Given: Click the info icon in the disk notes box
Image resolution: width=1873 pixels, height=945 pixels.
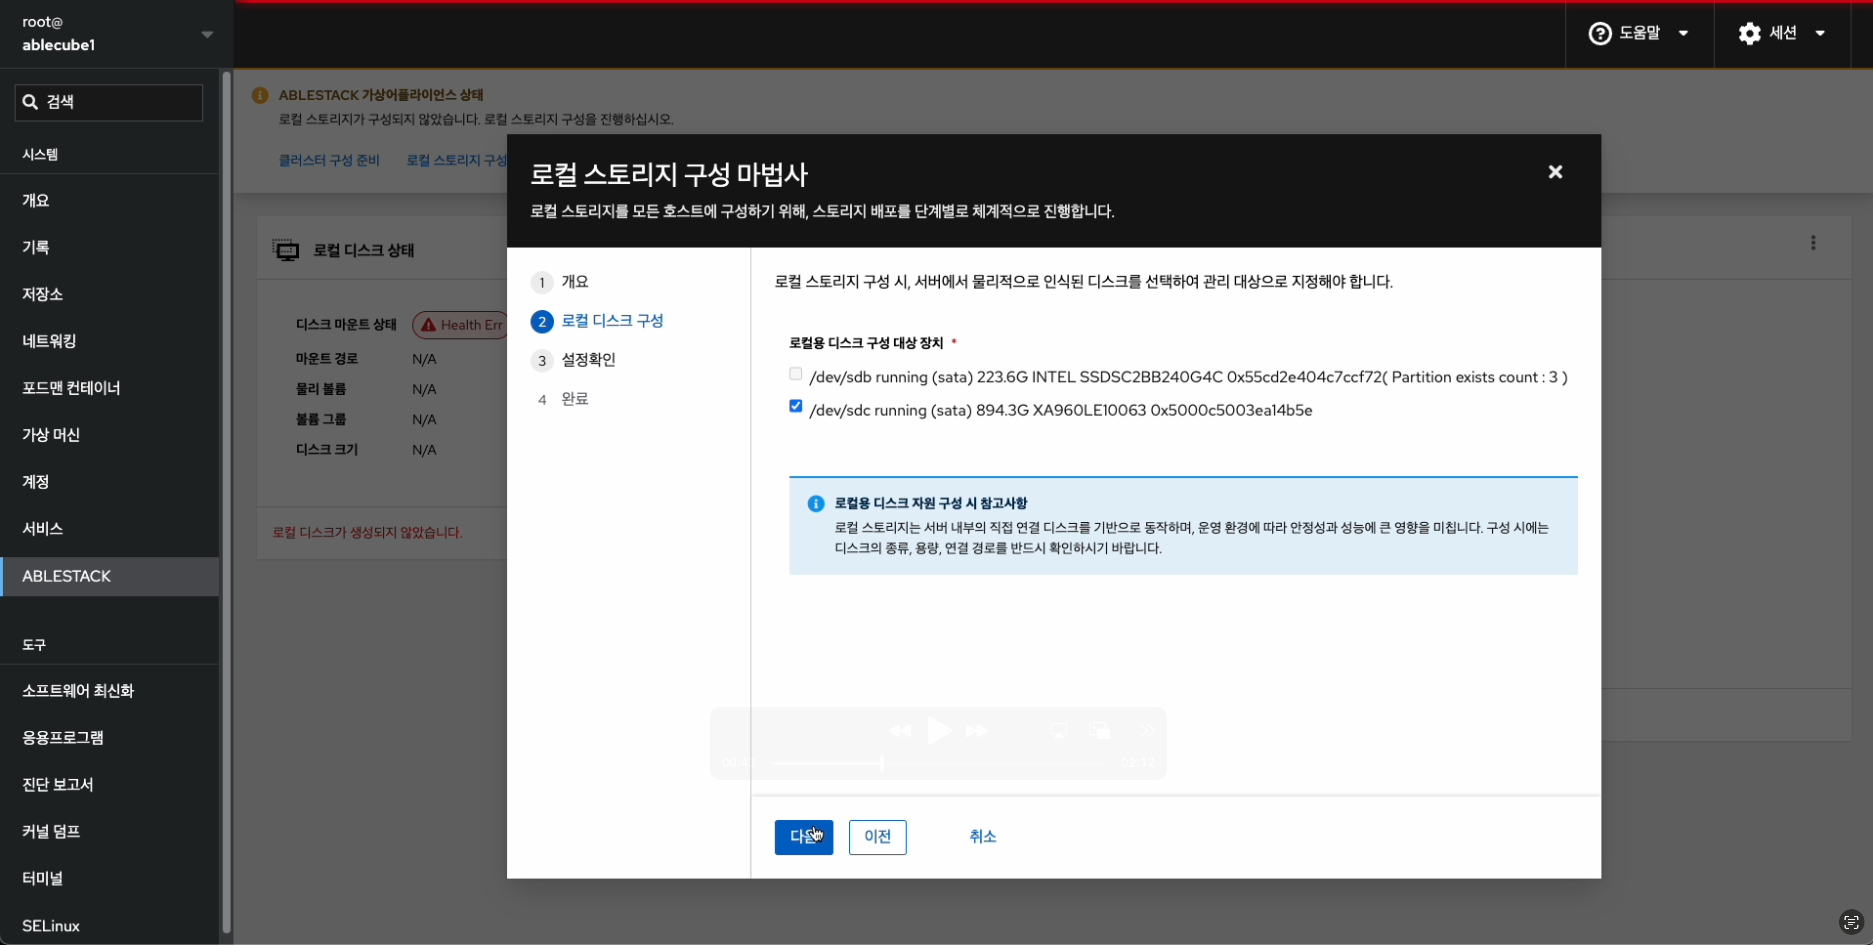Looking at the screenshot, I should pyautogui.click(x=815, y=504).
